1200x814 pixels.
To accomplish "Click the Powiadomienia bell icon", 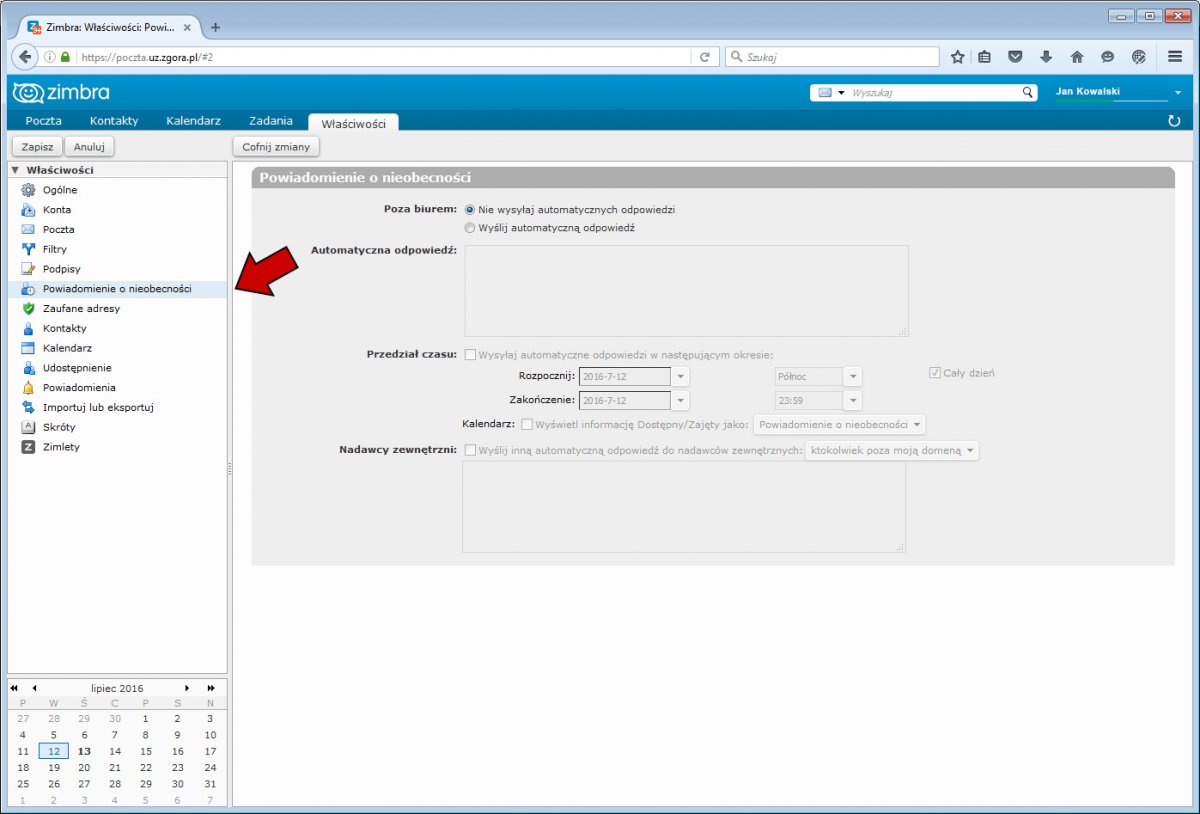I will pos(28,388).
